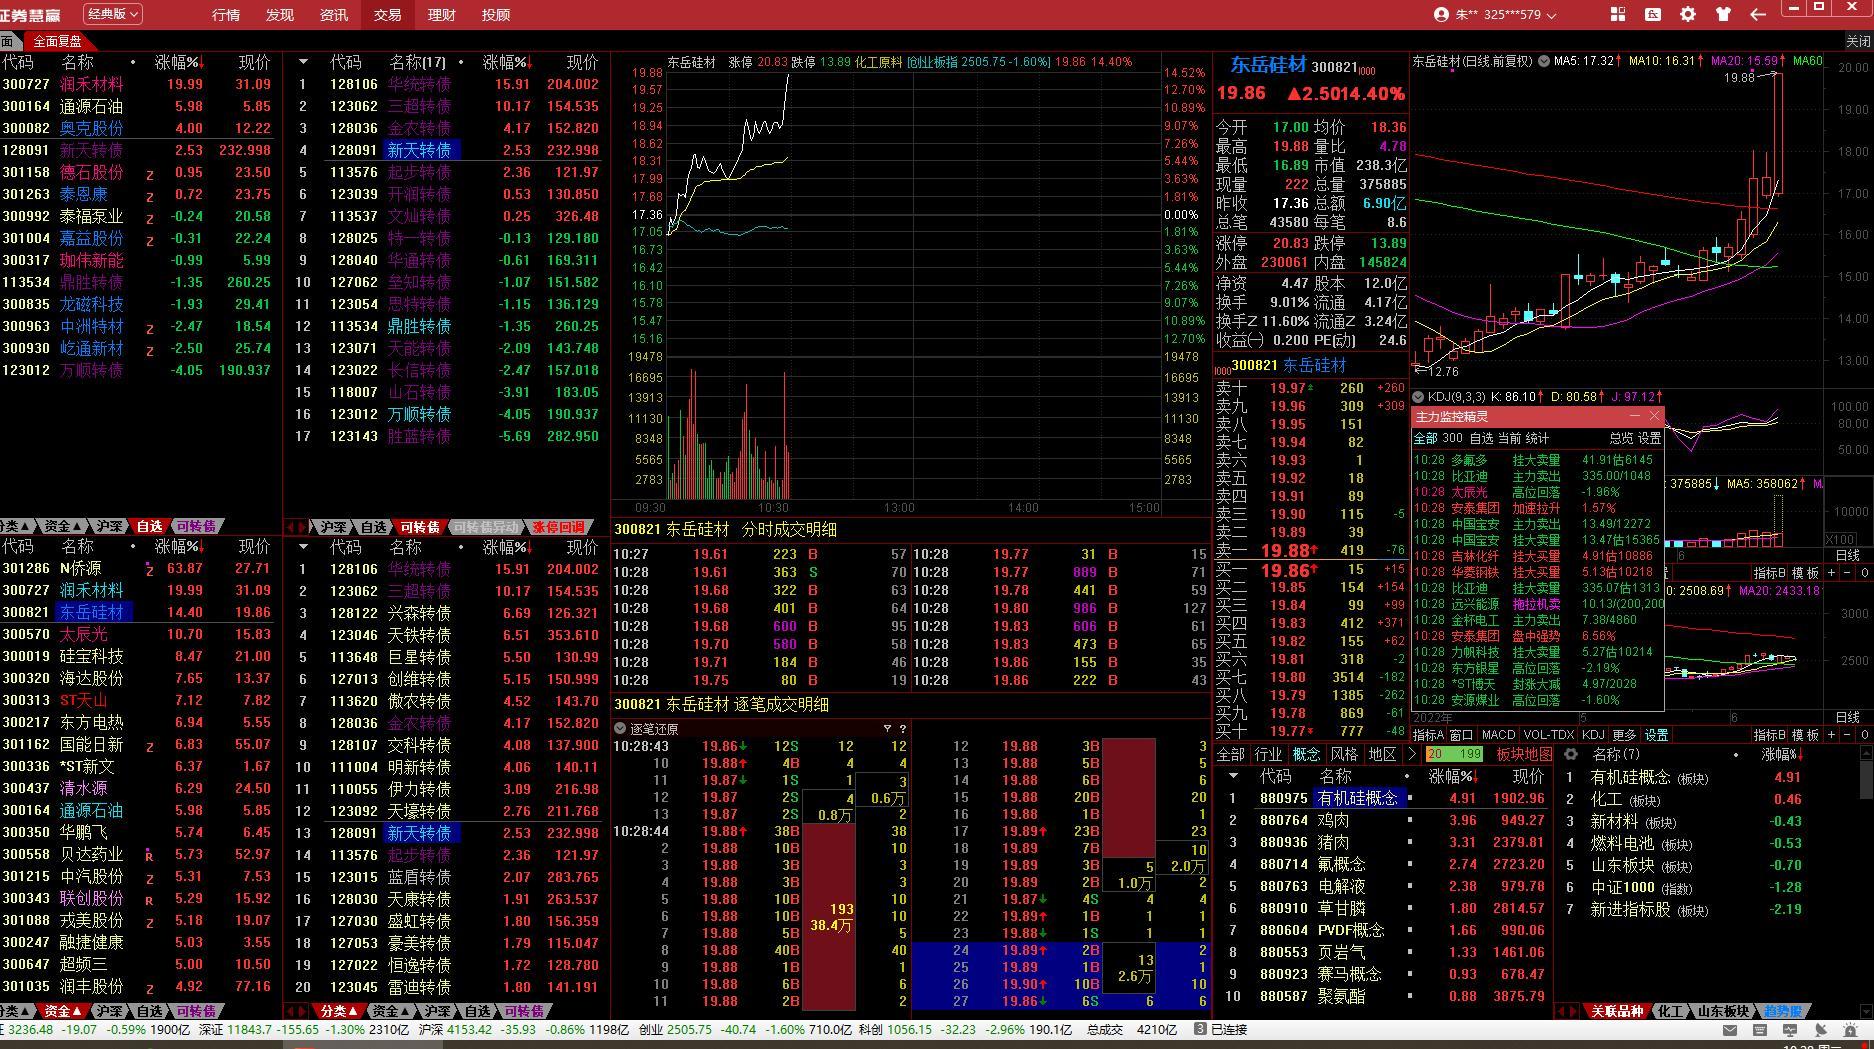Viewport: 1874px width, 1049px height.
Task: Zoom out lower chart with minus button
Action: pyautogui.click(x=1848, y=735)
